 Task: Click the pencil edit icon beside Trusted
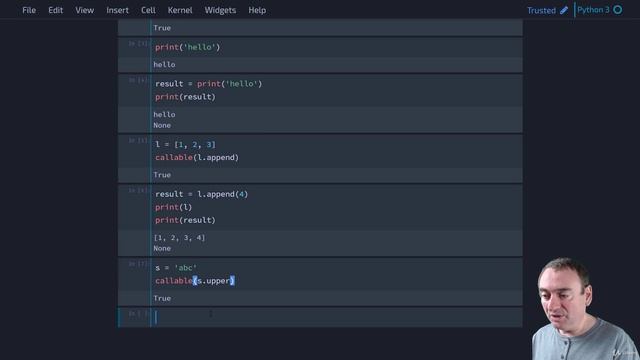click(x=564, y=10)
